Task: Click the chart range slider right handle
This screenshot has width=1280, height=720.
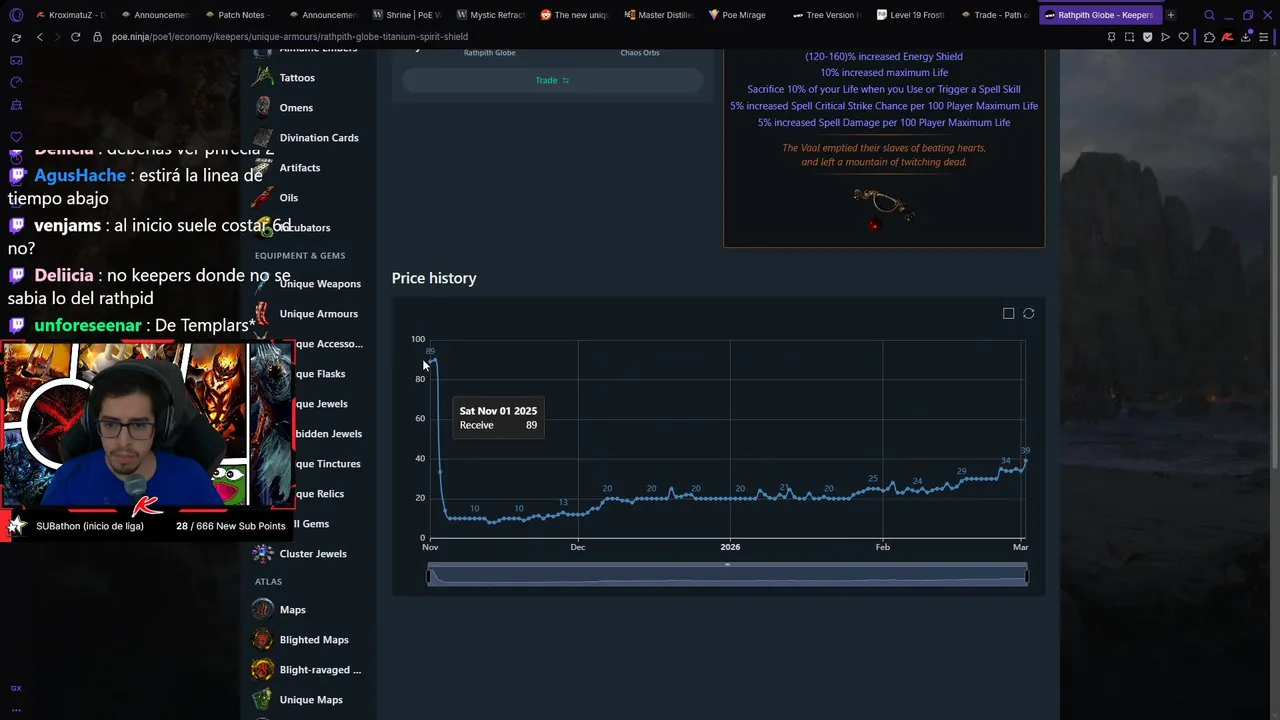Action: (x=1026, y=576)
